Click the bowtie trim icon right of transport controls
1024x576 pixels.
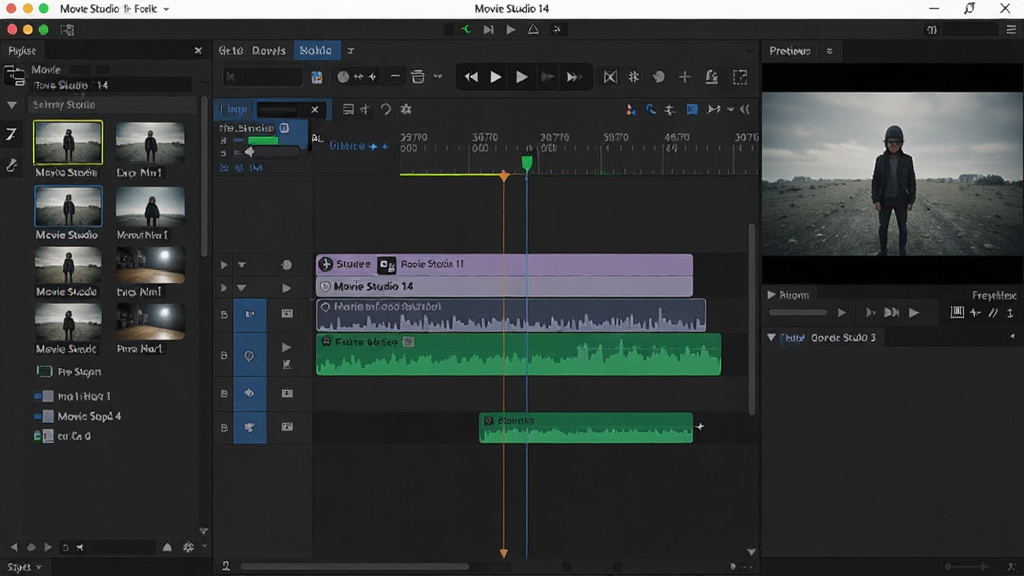[610, 77]
